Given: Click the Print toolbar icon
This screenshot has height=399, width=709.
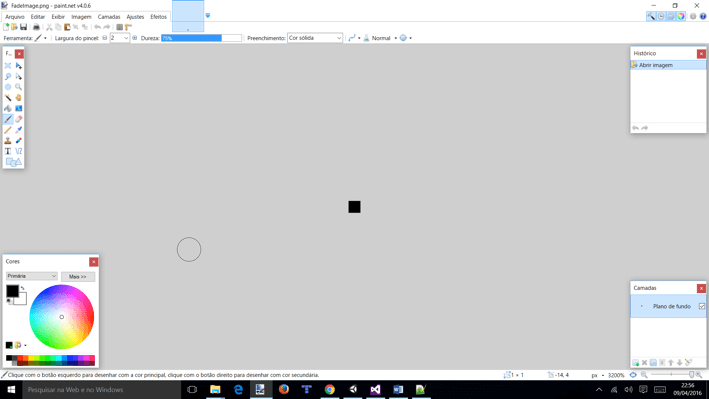Looking at the screenshot, I should 36,27.
